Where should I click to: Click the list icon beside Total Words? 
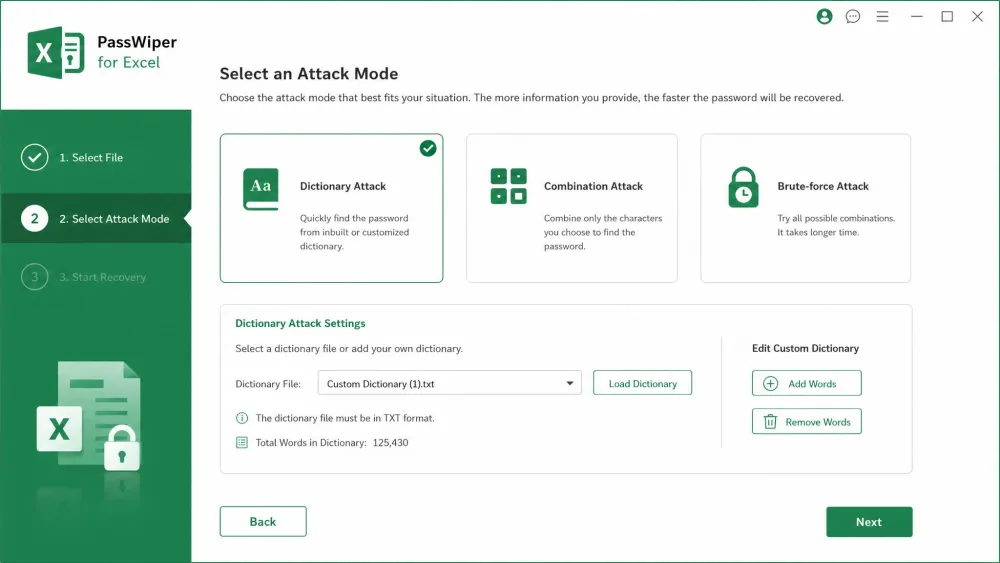pos(242,442)
